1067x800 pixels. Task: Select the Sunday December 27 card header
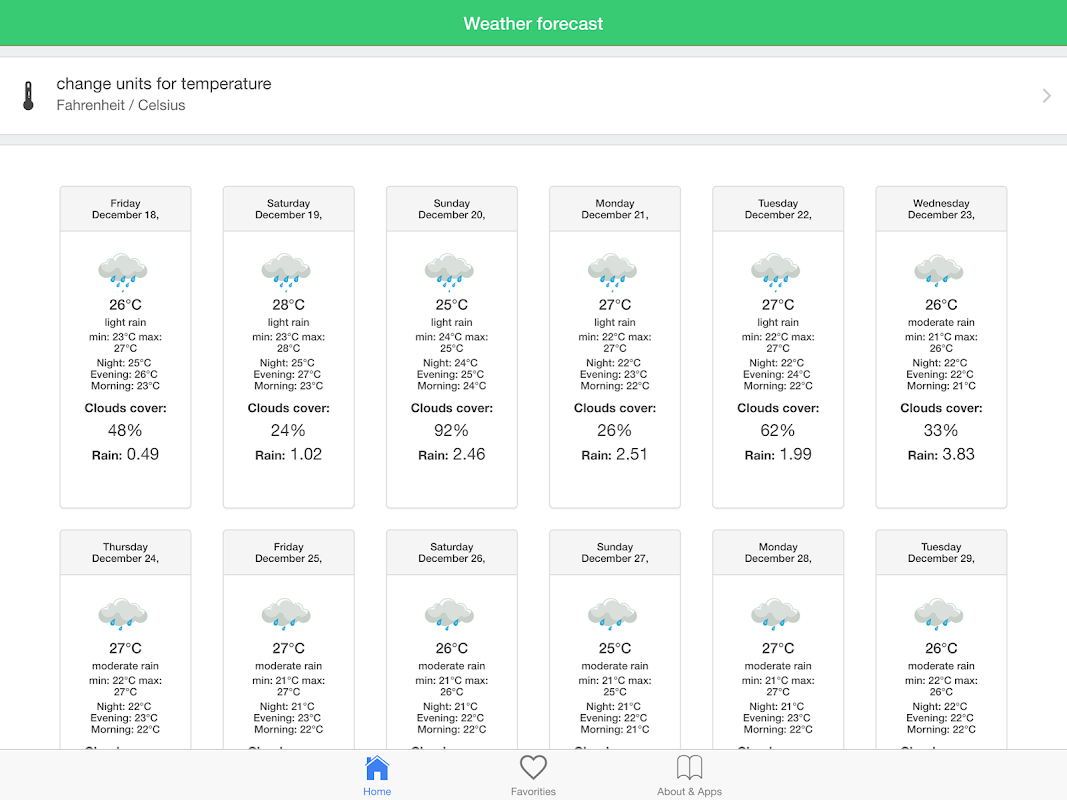(615, 552)
